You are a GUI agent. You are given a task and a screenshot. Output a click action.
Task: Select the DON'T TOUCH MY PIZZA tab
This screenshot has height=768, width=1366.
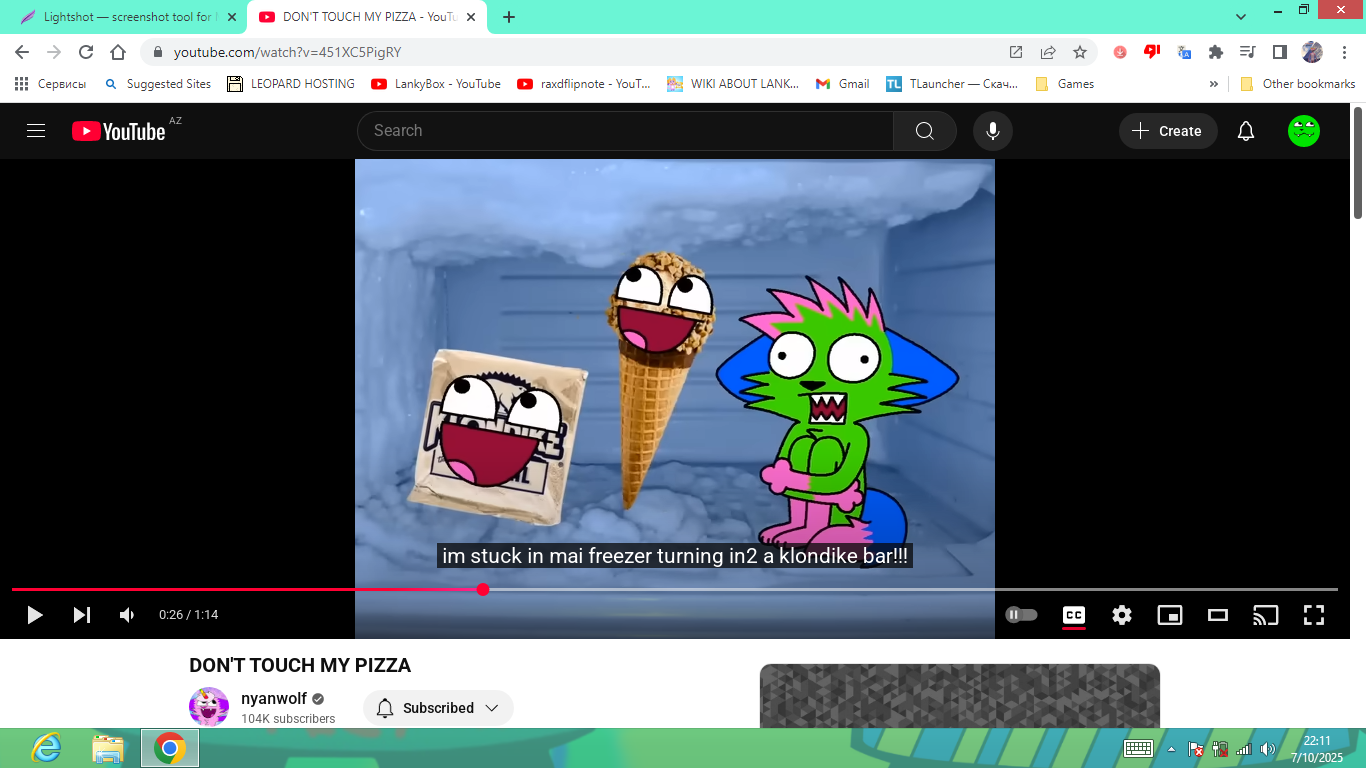tap(365, 17)
